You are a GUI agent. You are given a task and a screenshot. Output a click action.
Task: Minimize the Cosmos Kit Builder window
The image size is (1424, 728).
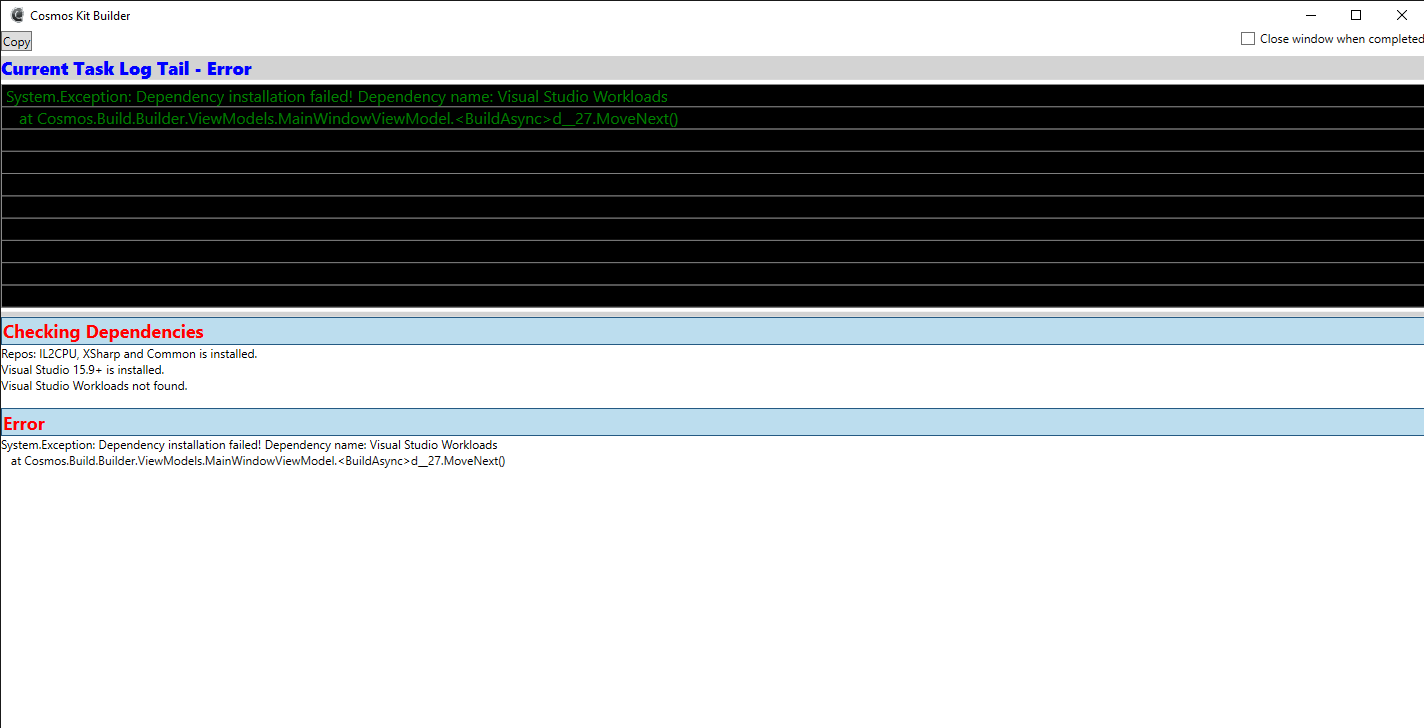[1311, 15]
